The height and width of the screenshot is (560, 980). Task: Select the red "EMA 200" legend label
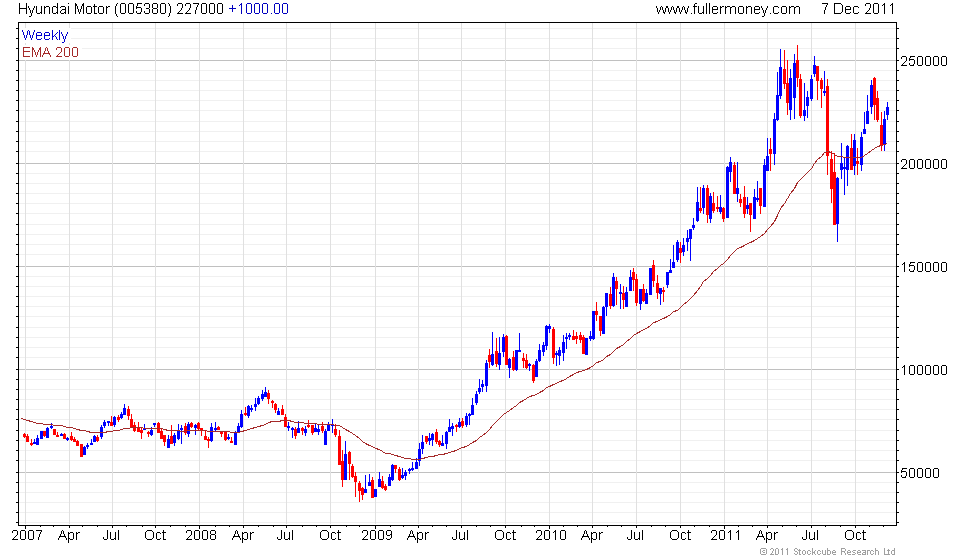(x=50, y=52)
